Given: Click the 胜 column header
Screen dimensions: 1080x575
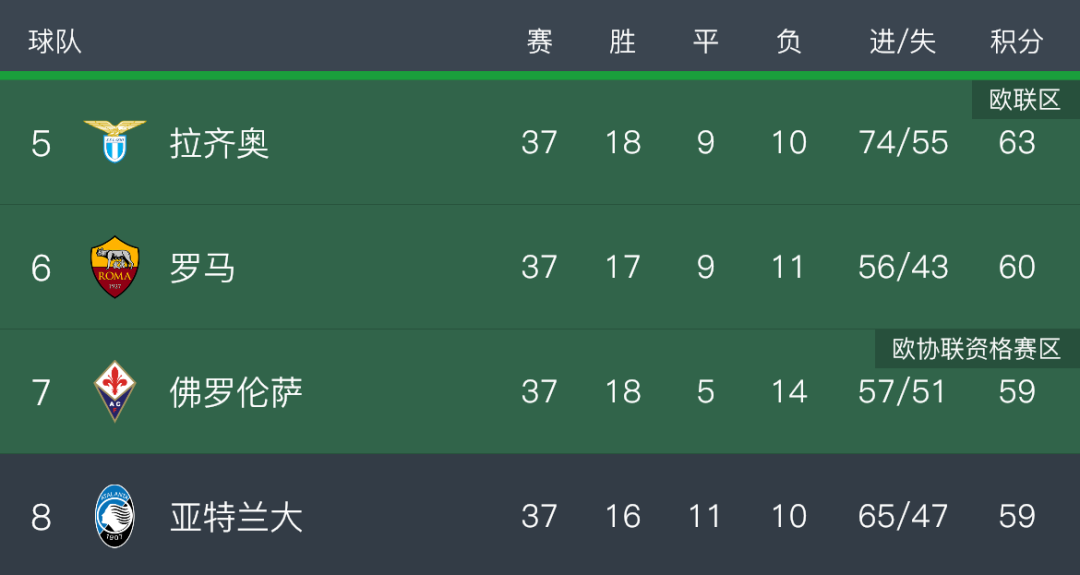Looking at the screenshot, I should pos(623,42).
